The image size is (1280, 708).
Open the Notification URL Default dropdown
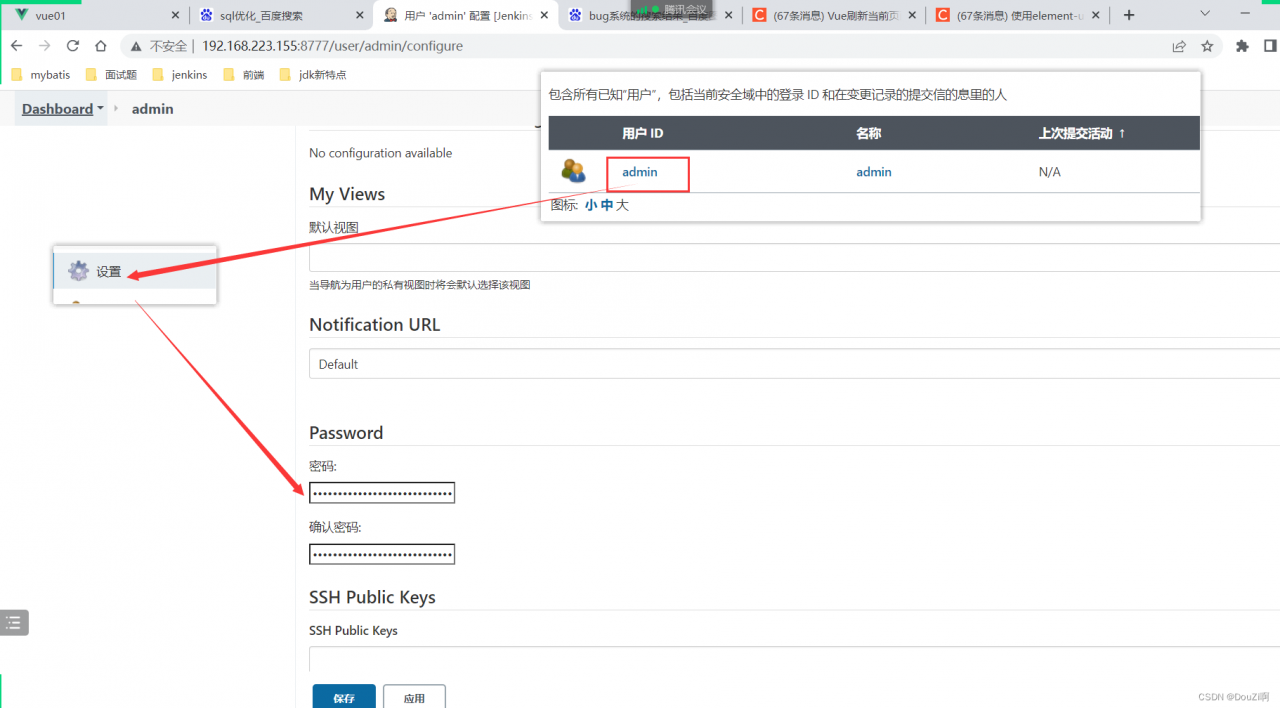[794, 364]
